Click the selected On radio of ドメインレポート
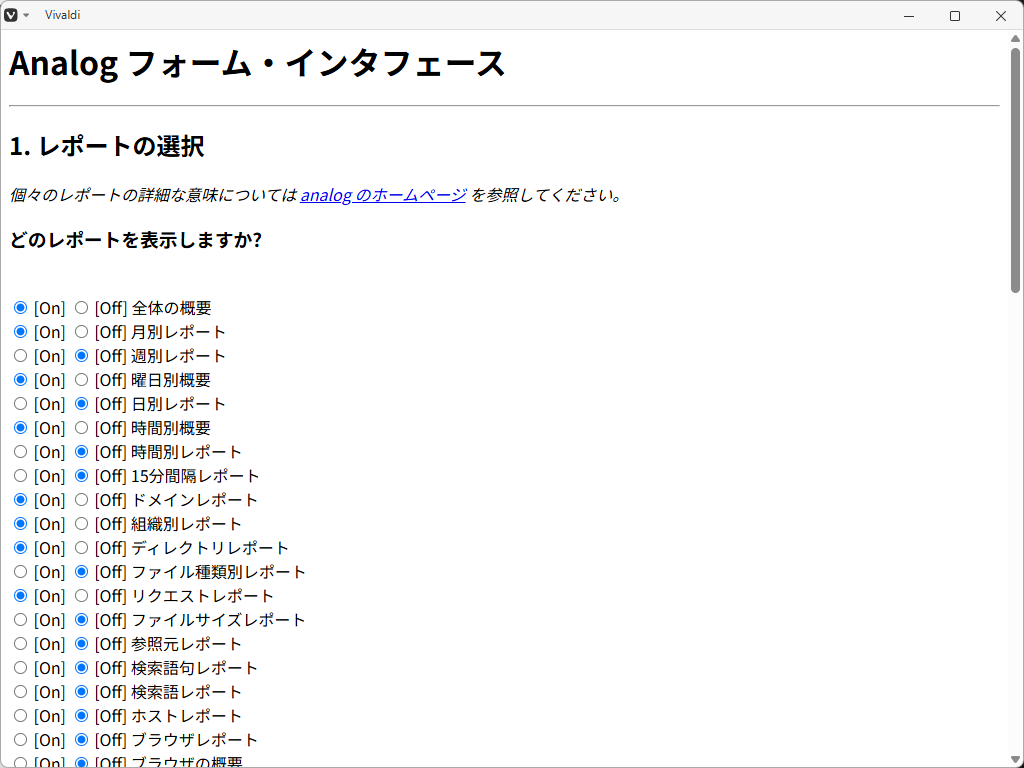Image resolution: width=1024 pixels, height=768 pixels. pos(20,500)
